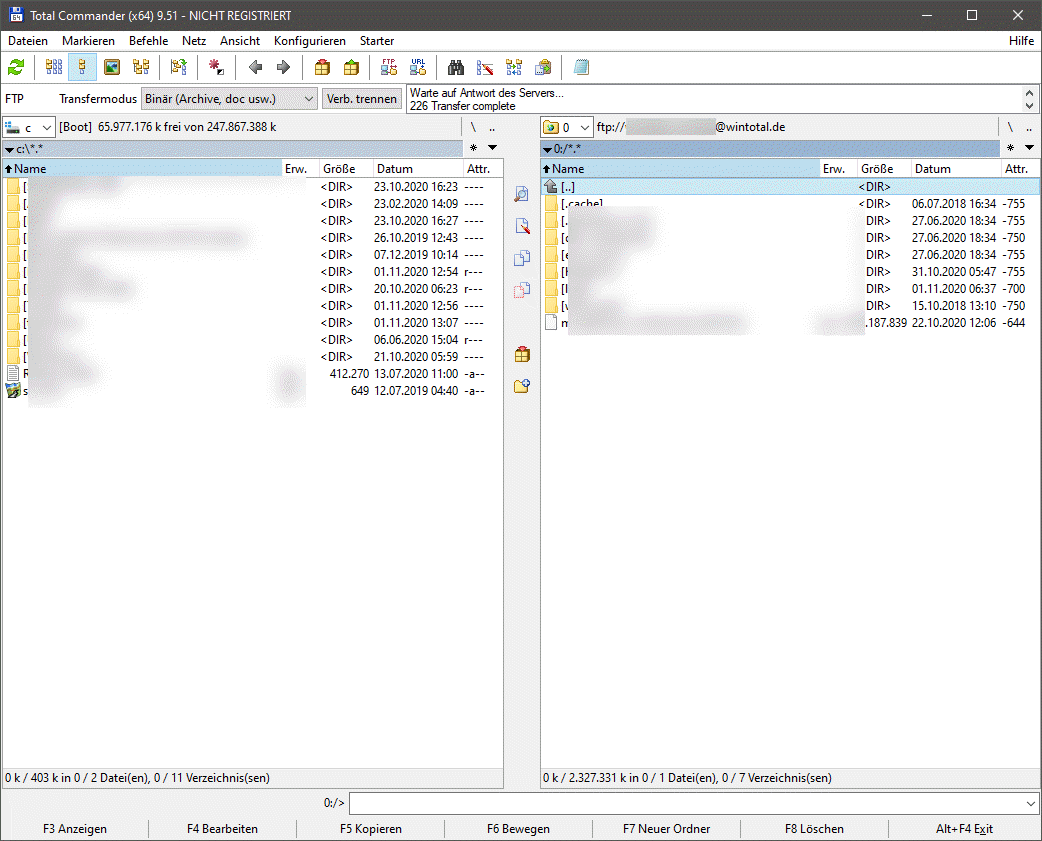Open the Hilfe menu
The width and height of the screenshot is (1042, 841).
1021,41
